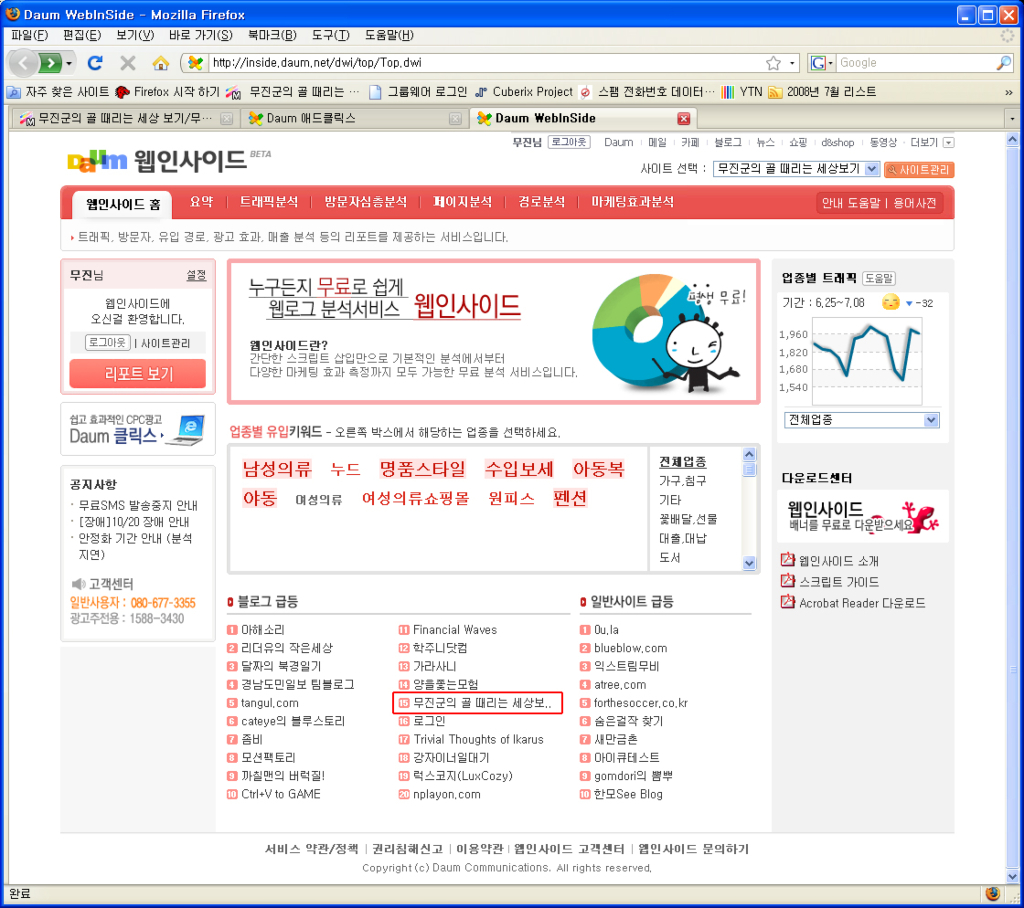Reload the page with the refresh icon

point(95,63)
